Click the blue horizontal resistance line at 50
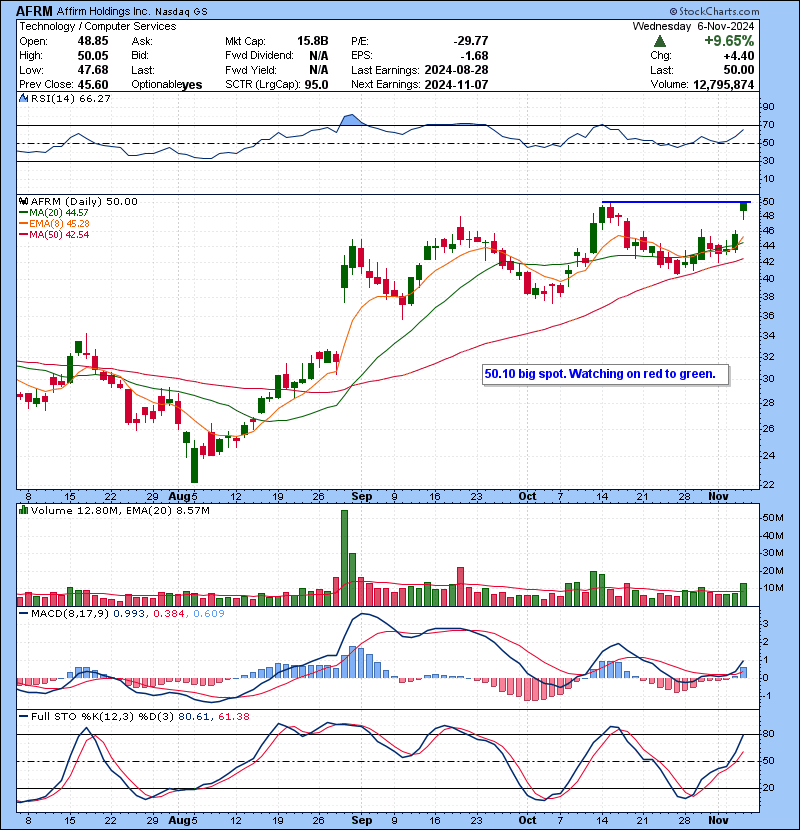800x830 pixels. pos(676,202)
